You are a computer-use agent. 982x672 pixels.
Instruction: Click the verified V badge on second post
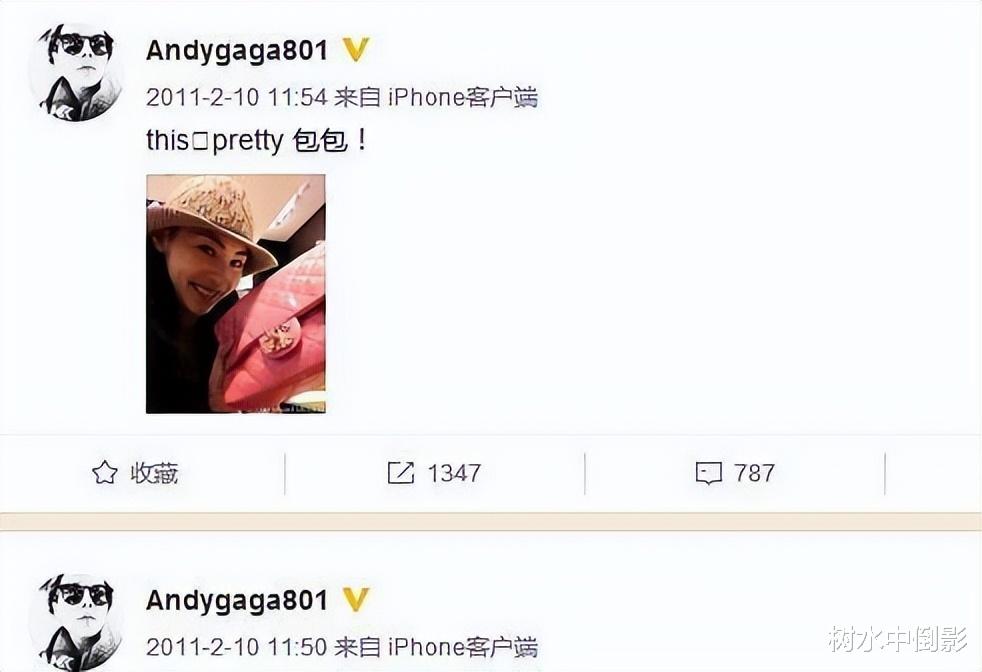[356, 600]
